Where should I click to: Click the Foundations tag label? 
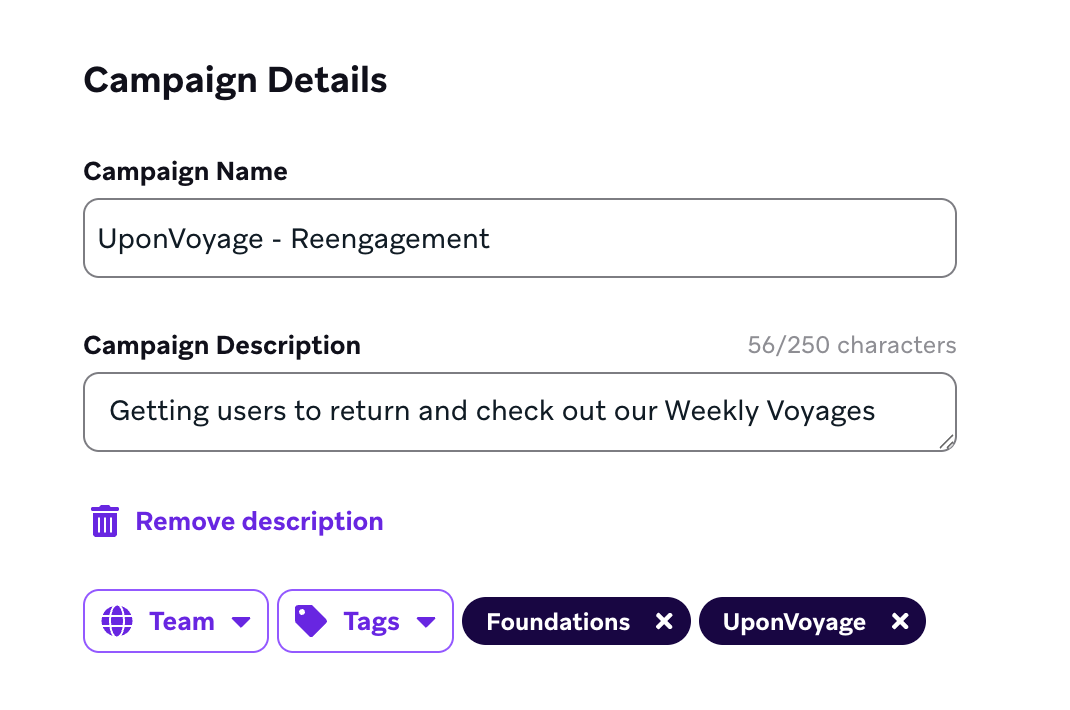558,622
